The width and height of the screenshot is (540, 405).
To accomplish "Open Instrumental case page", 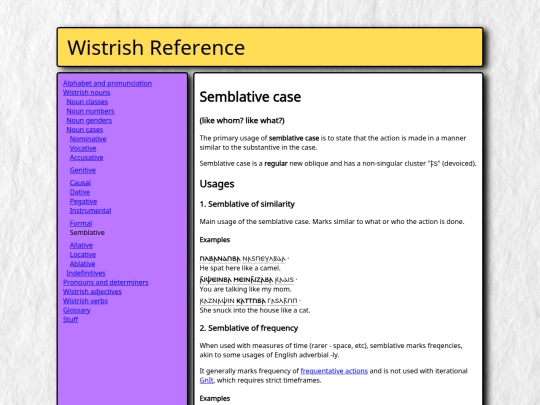I will 91,211.
